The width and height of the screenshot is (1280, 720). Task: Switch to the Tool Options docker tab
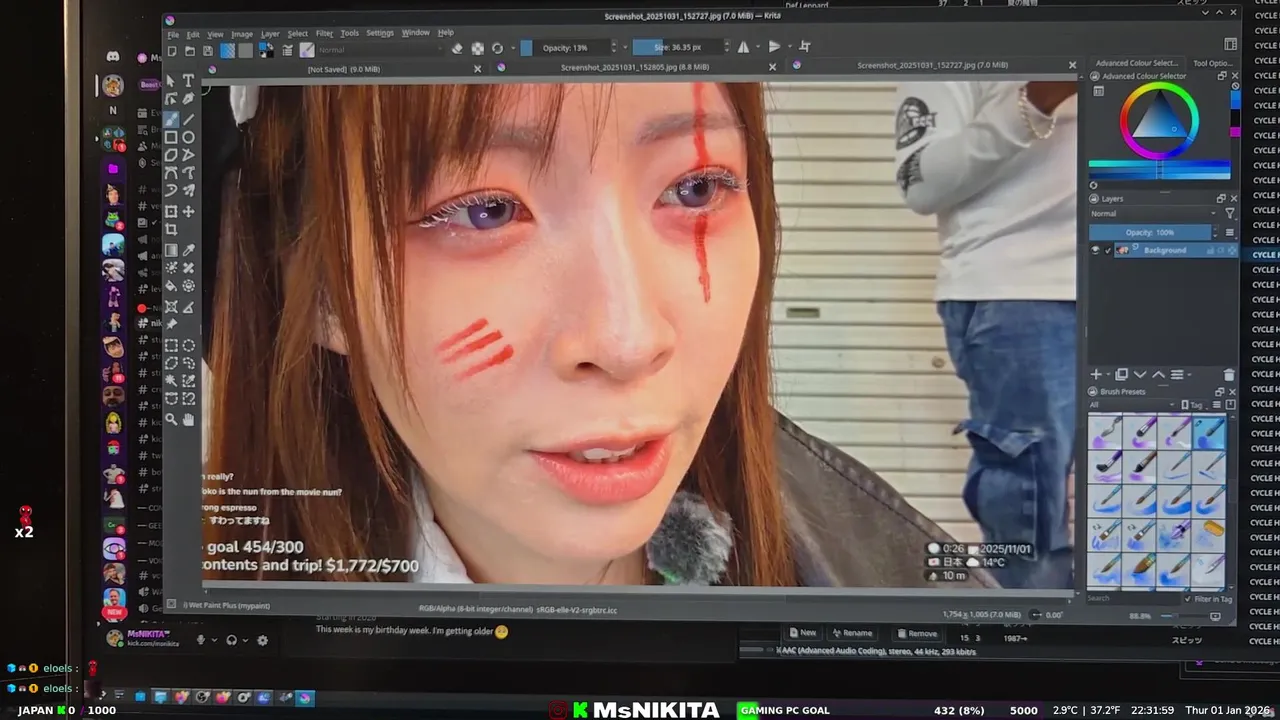click(1213, 63)
